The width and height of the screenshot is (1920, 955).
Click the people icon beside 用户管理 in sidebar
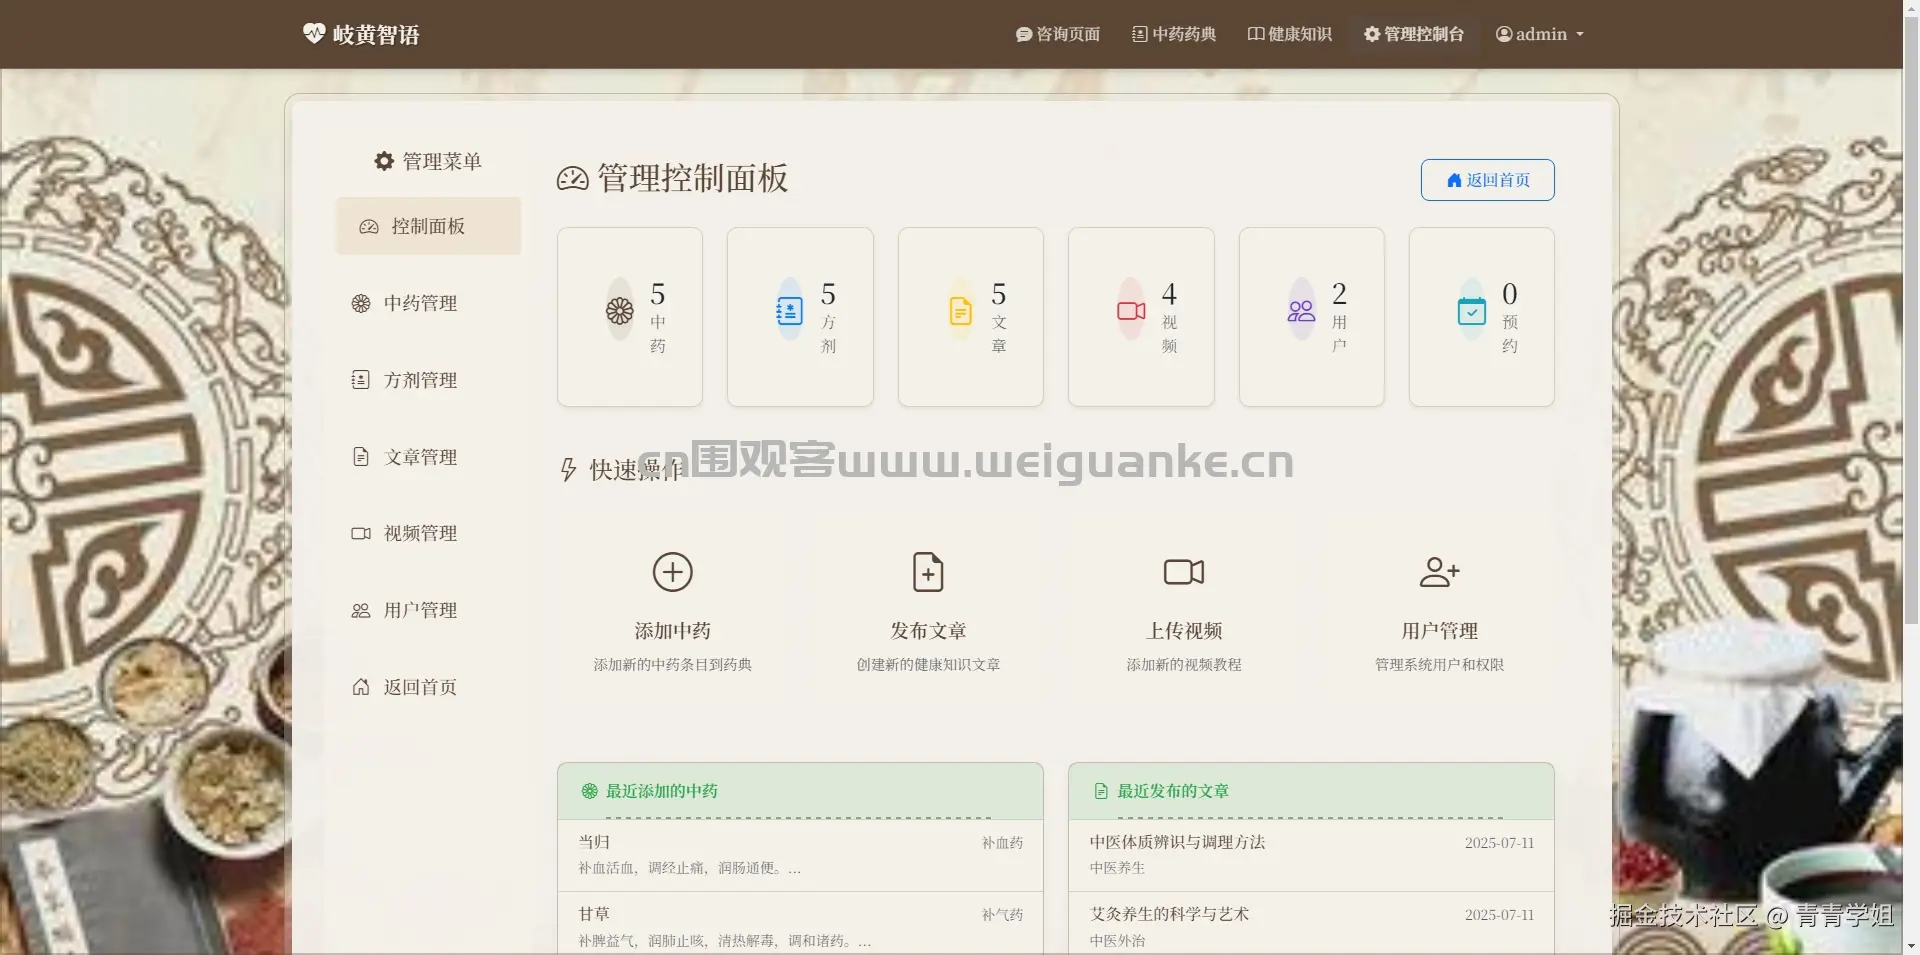pos(361,611)
